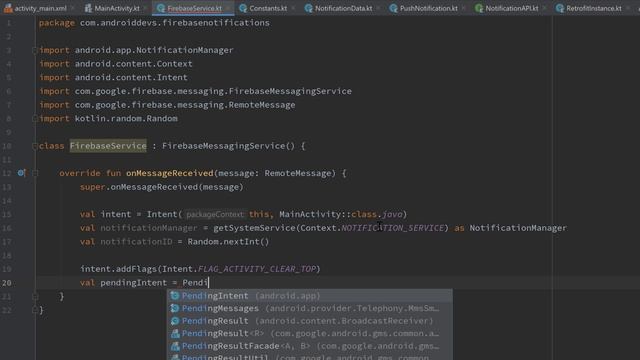This screenshot has width=640, height=360.
Task: Click the fold end marker at line 8
Action: (x=35, y=118)
